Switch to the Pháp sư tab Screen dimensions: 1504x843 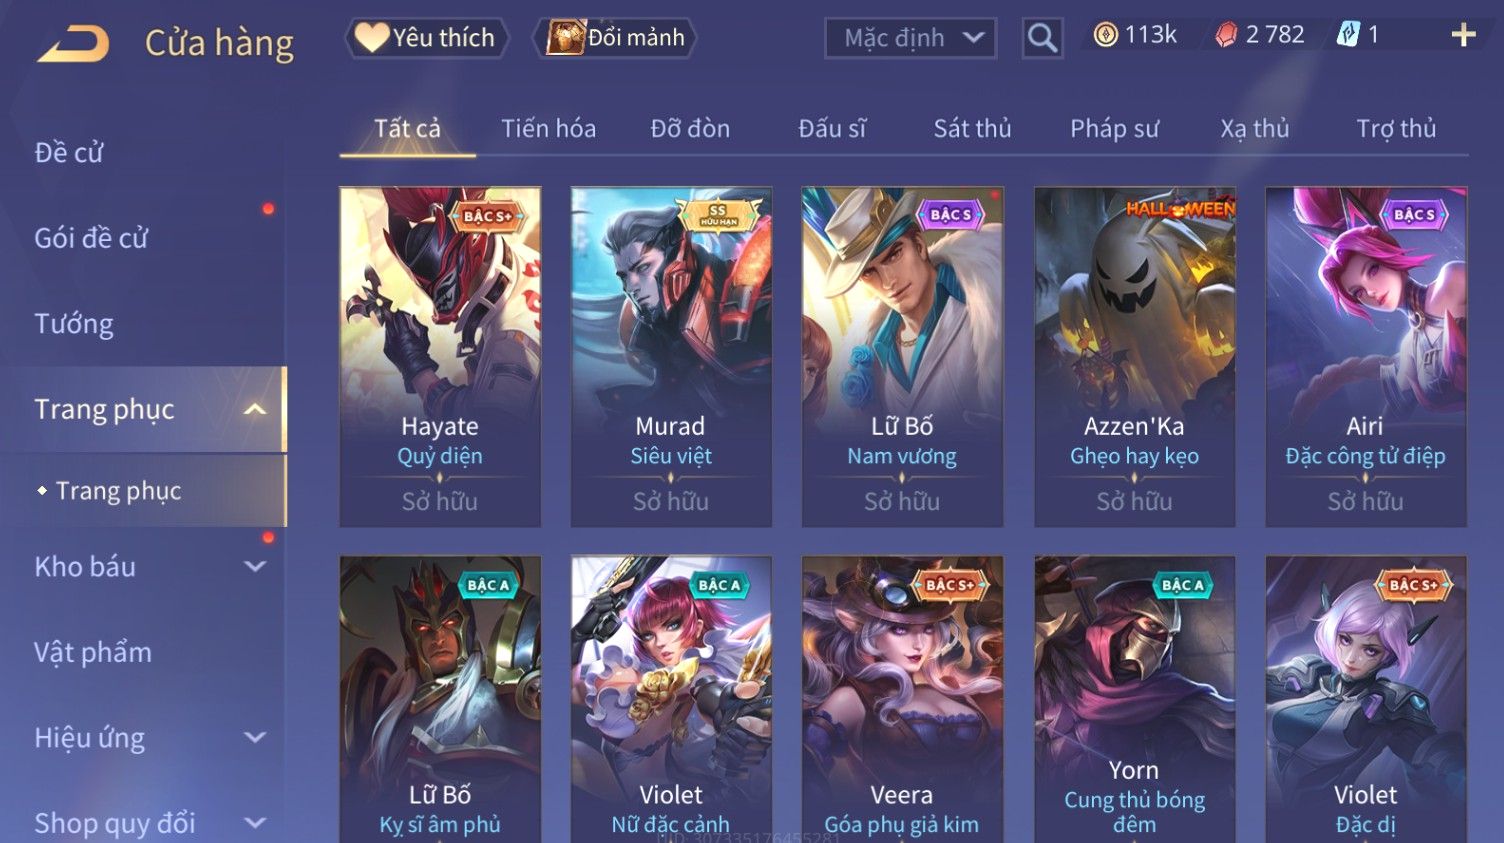pos(1114,129)
